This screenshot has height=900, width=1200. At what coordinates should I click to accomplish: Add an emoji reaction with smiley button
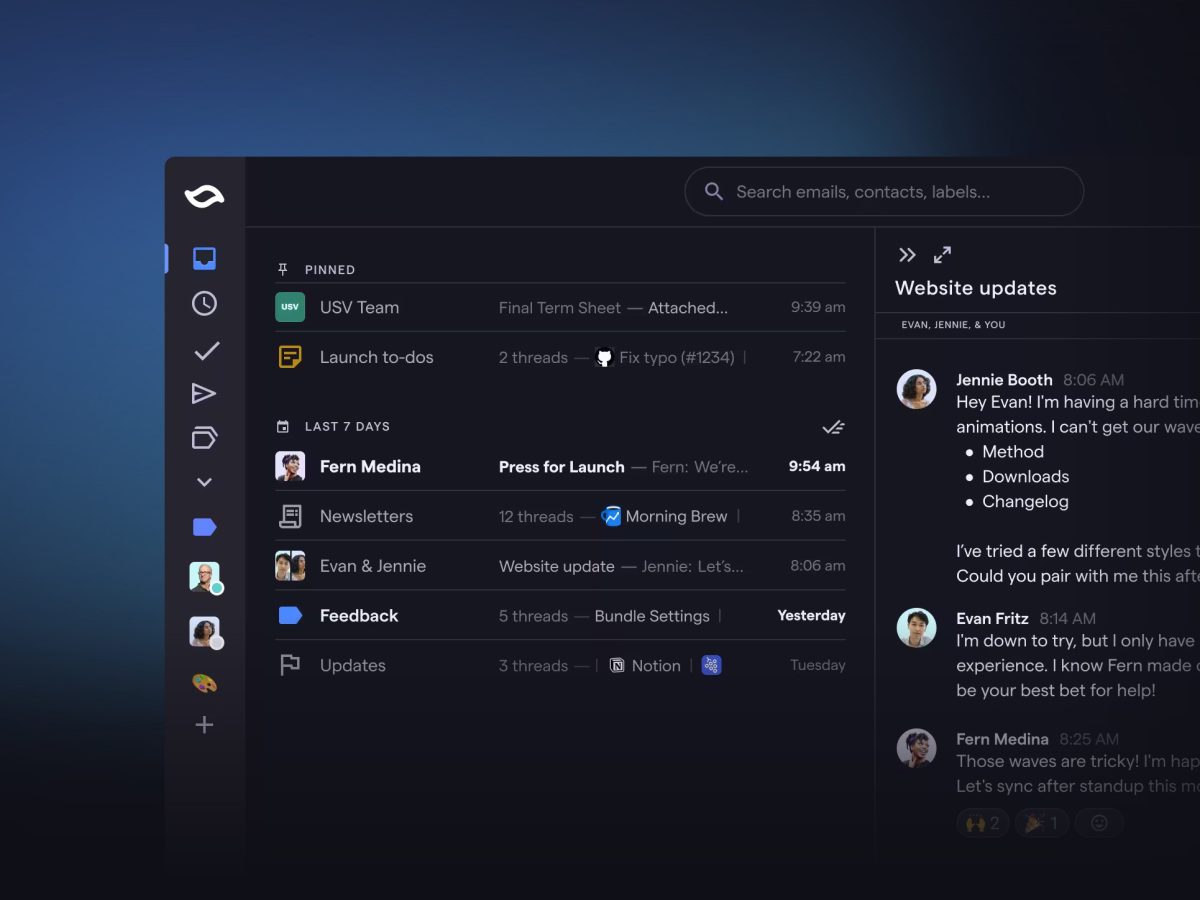pos(1099,823)
